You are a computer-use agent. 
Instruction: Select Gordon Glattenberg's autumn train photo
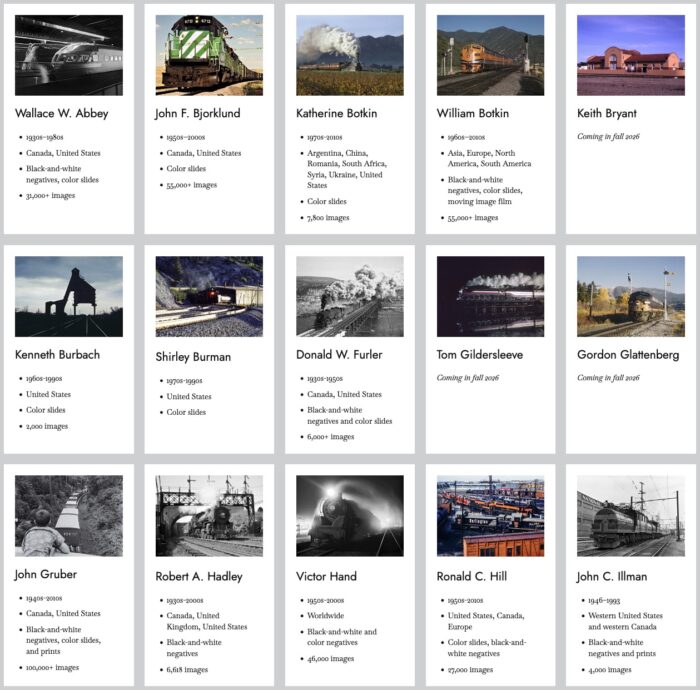coord(631,296)
